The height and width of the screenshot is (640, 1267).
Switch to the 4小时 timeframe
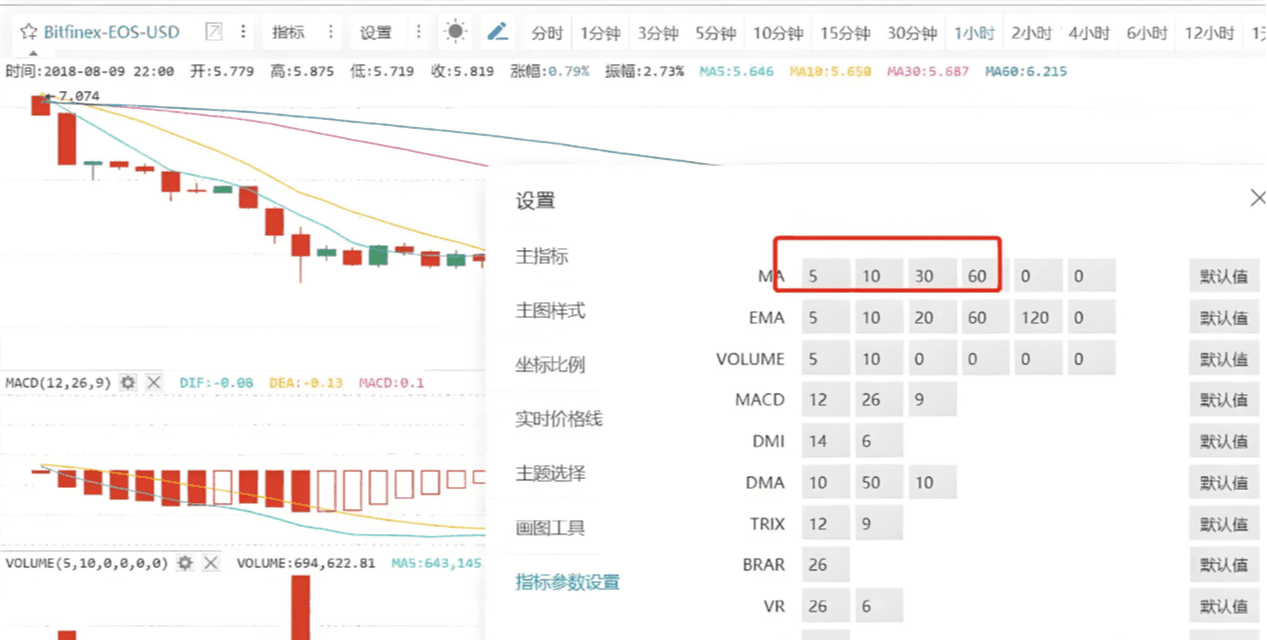(1089, 33)
